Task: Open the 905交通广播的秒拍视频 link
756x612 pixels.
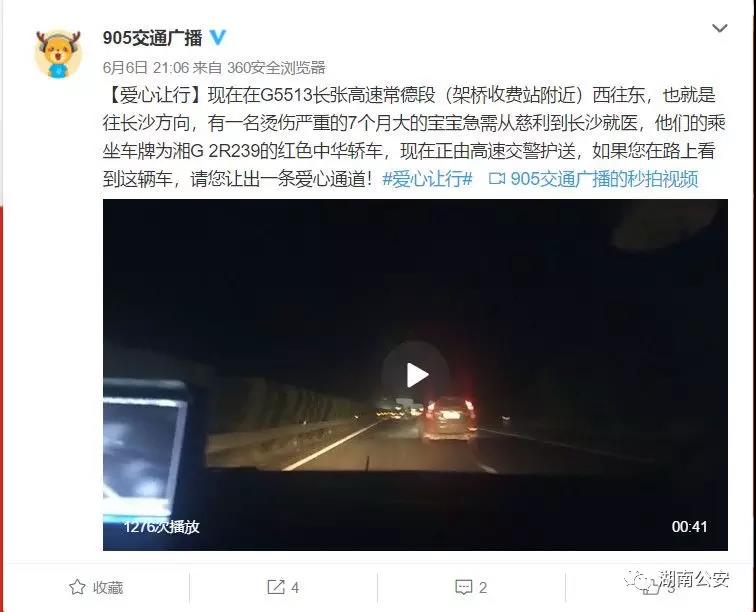Action: (x=604, y=179)
